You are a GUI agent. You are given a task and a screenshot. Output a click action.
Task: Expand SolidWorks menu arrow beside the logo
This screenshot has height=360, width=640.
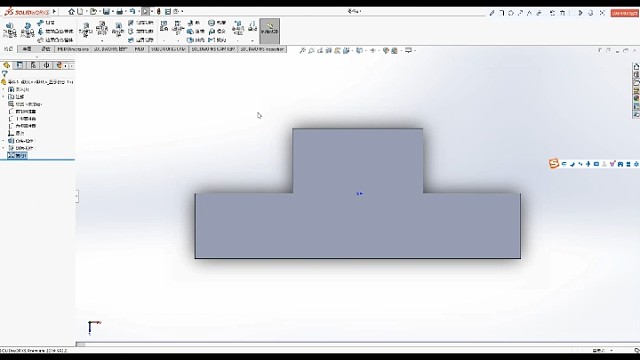[54, 11]
